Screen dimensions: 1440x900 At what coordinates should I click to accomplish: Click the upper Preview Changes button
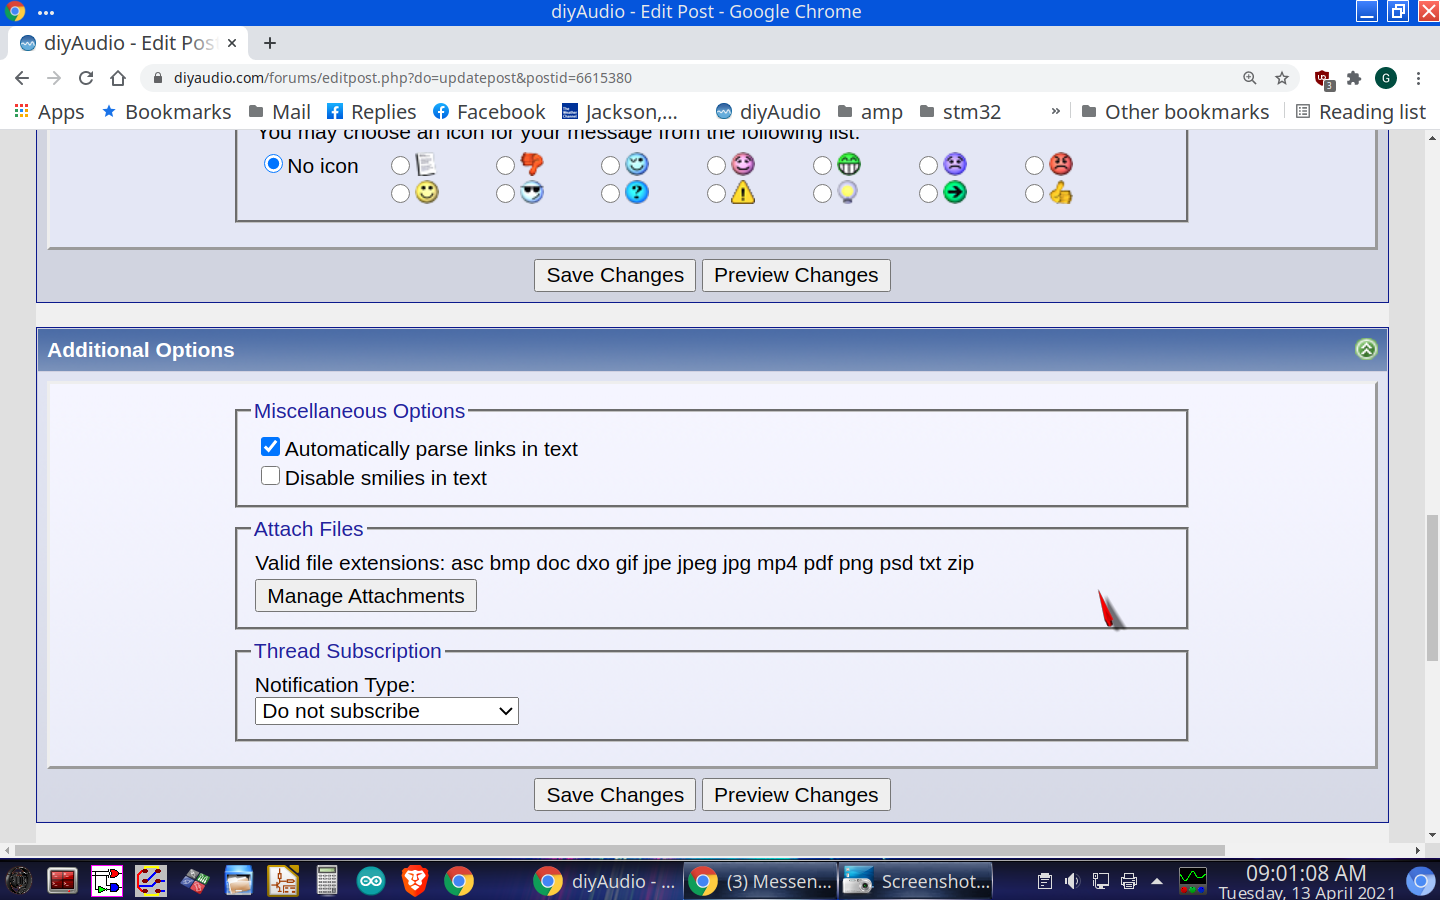pyautogui.click(x=796, y=275)
